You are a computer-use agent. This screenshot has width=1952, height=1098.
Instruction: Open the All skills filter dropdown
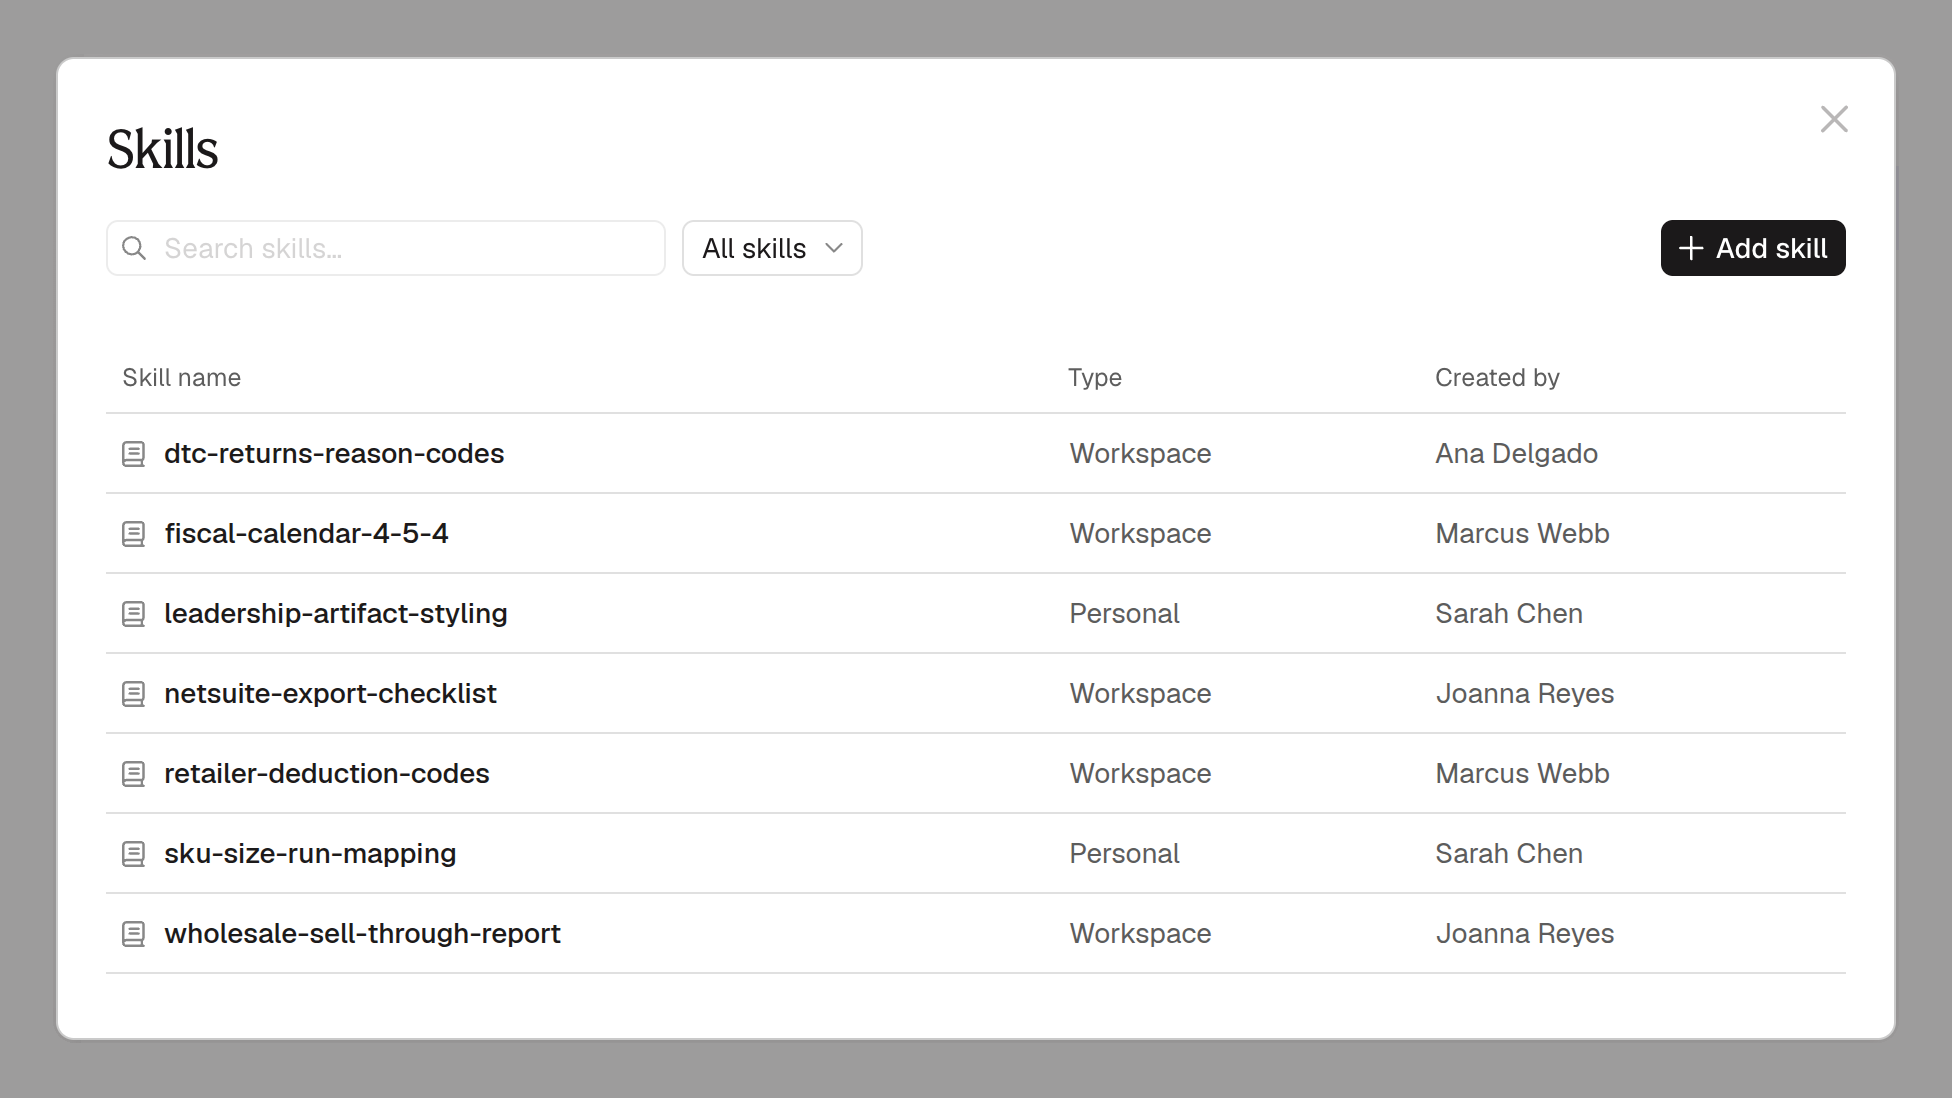[772, 248]
